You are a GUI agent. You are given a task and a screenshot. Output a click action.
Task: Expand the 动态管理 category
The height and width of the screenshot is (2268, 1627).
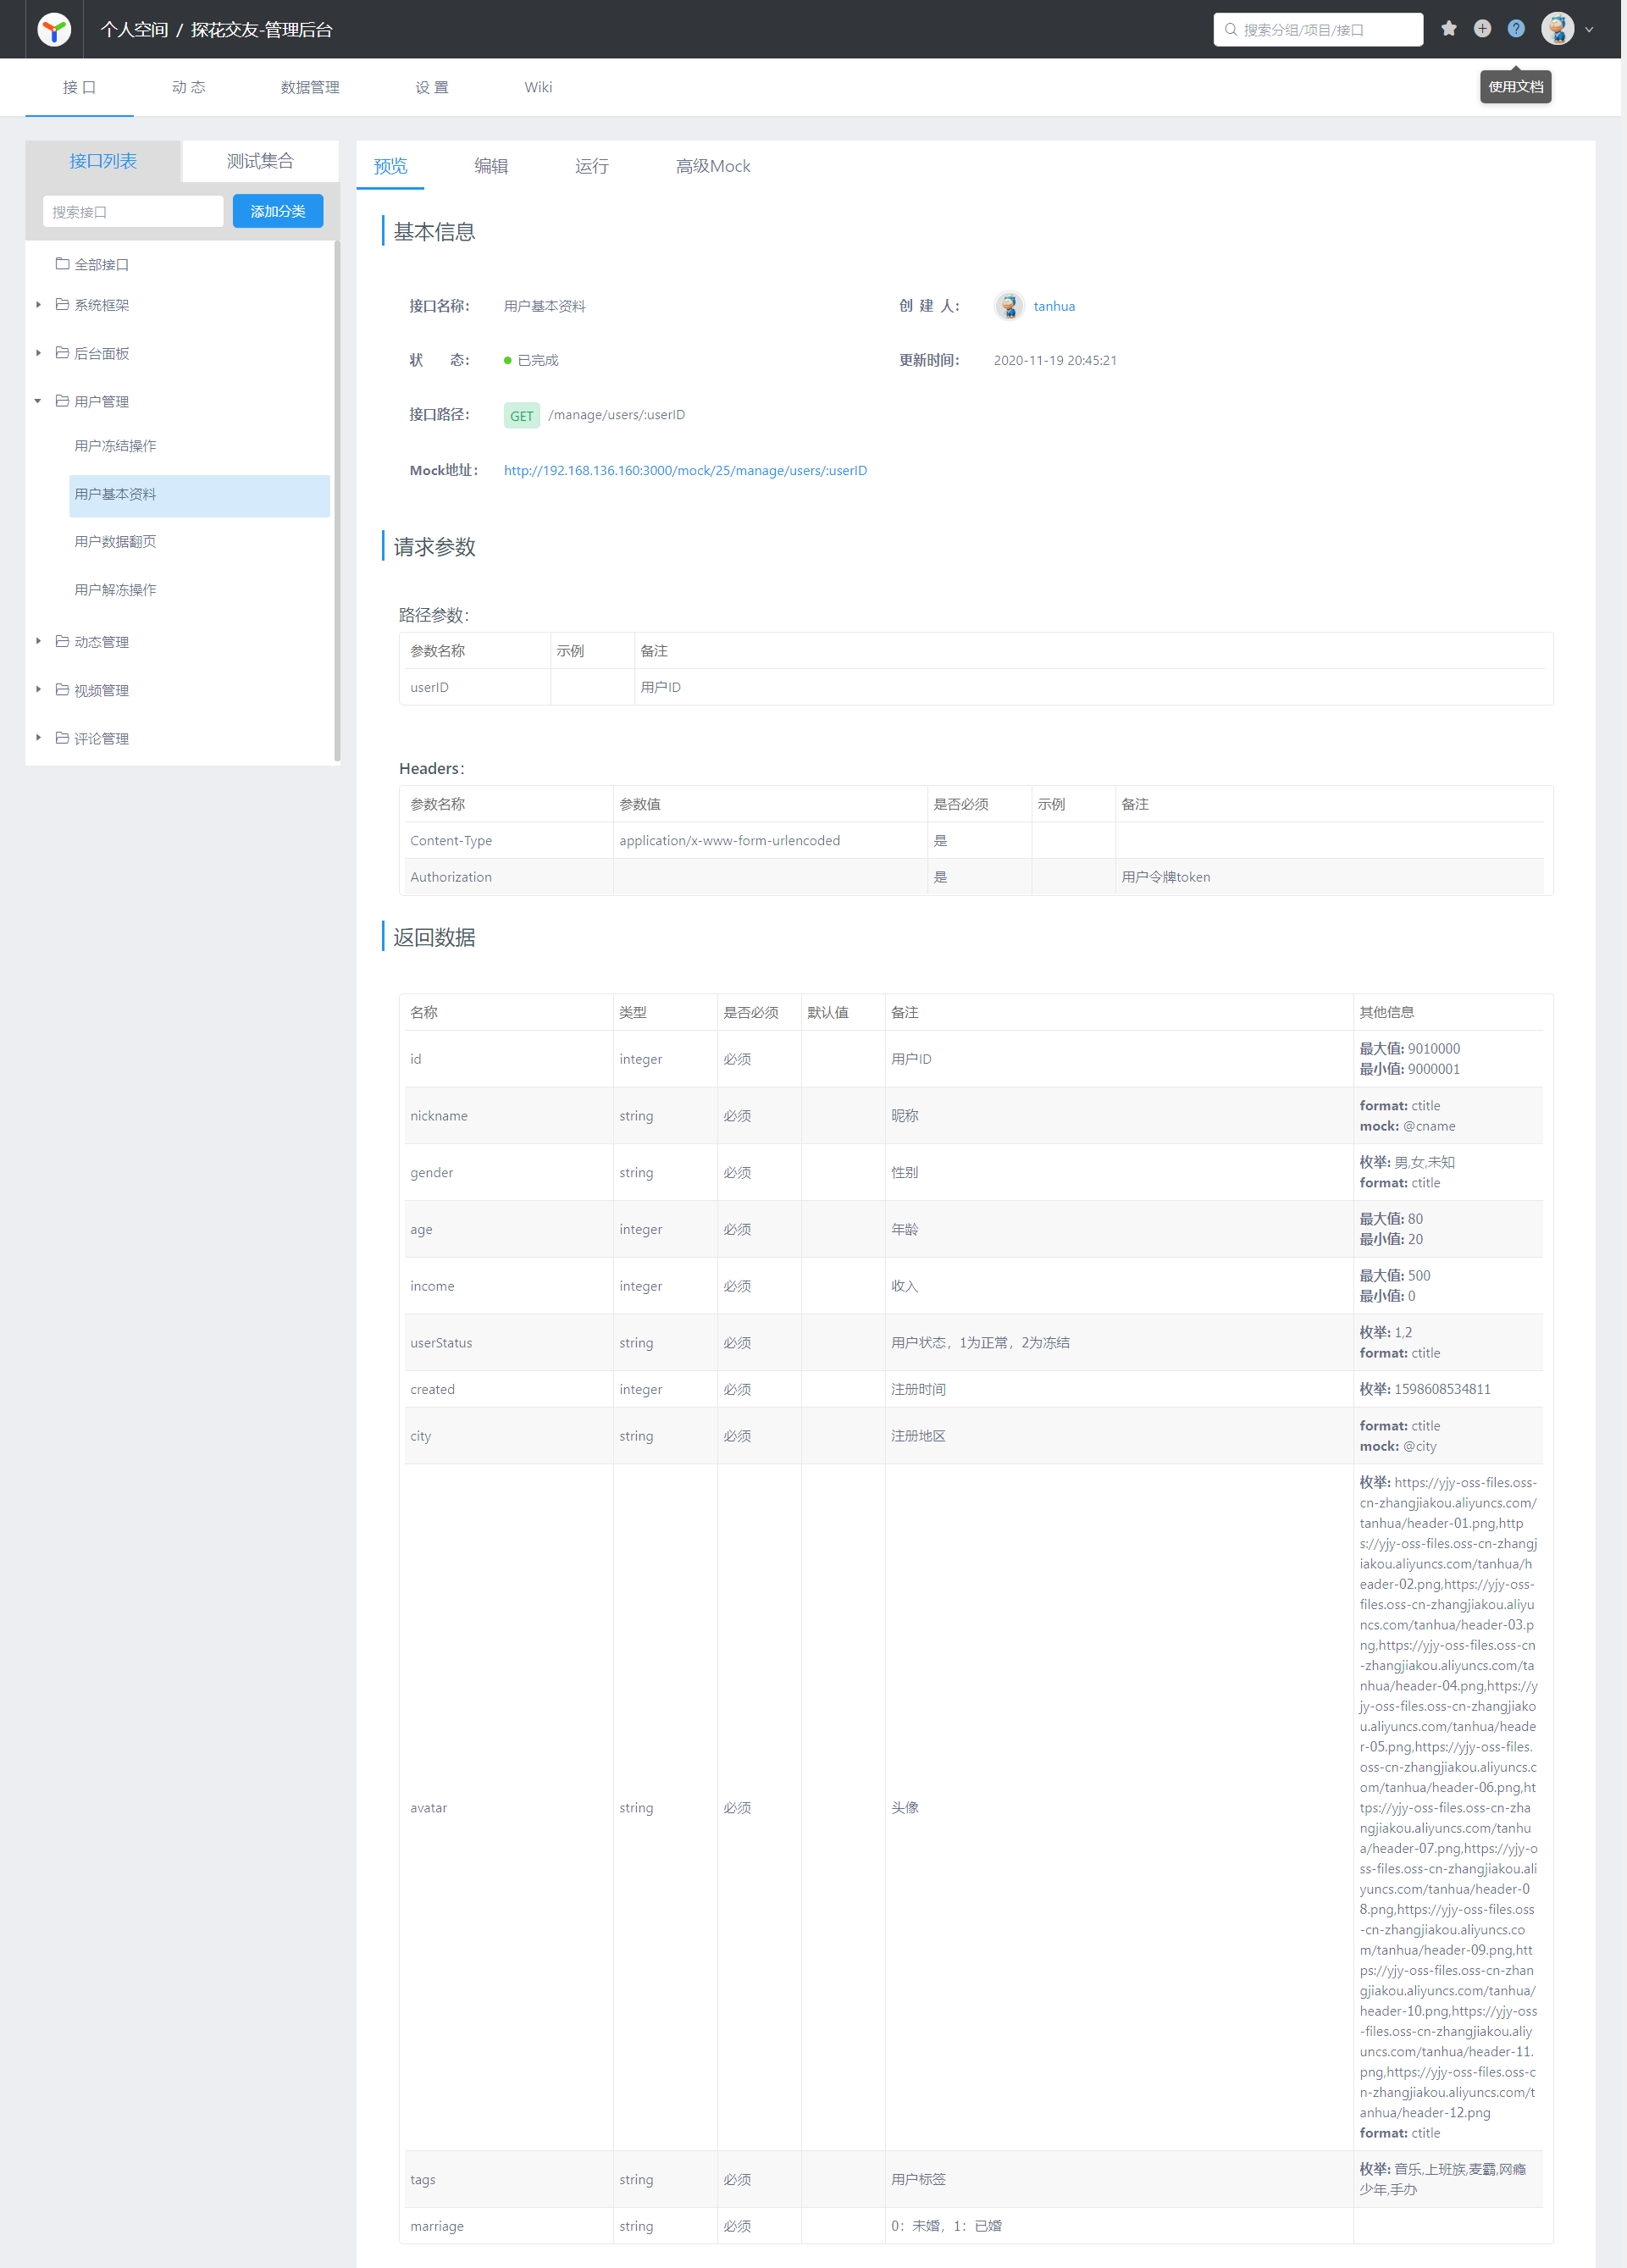coord(38,641)
